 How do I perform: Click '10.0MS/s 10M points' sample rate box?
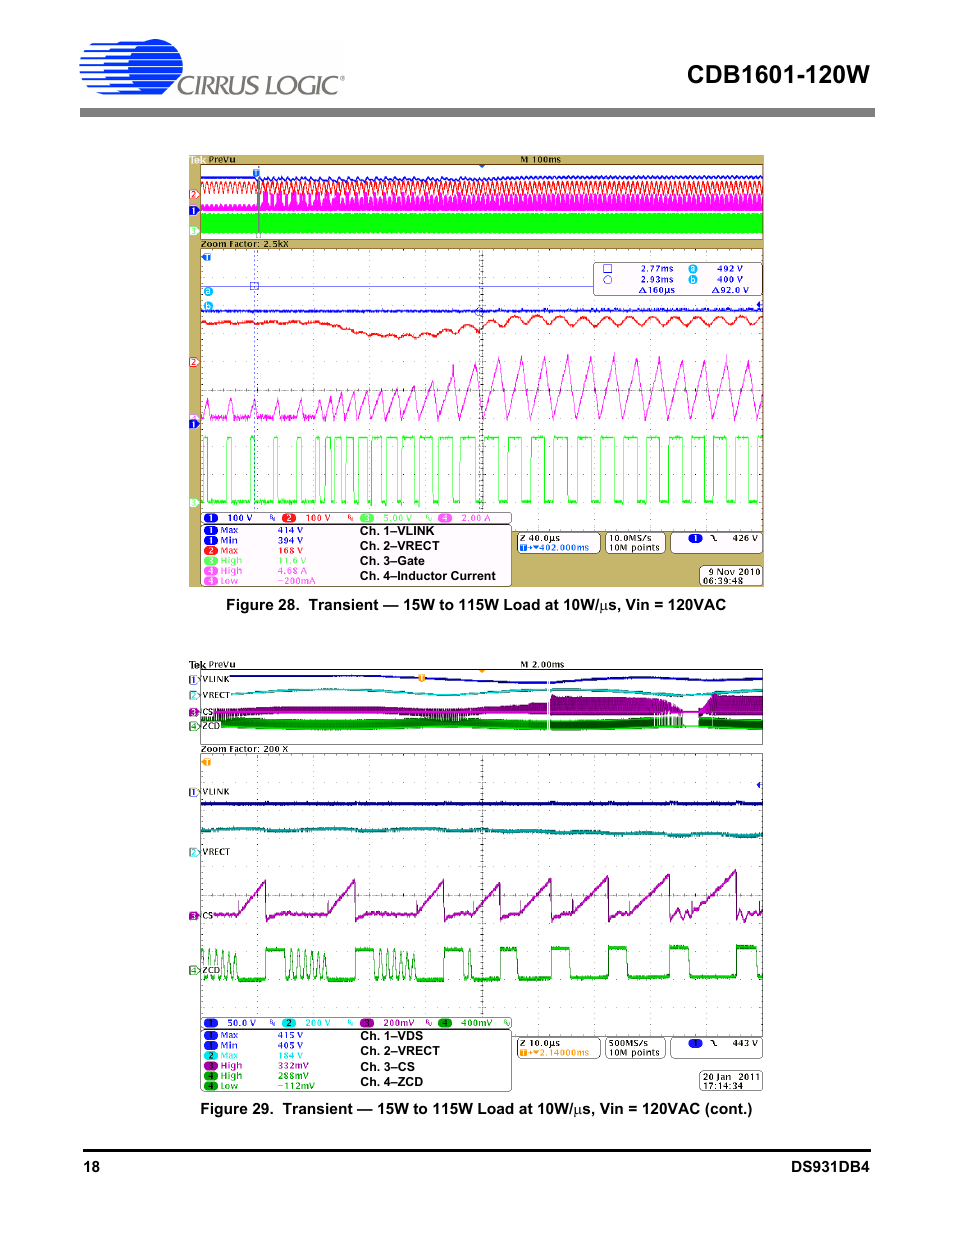point(635,543)
